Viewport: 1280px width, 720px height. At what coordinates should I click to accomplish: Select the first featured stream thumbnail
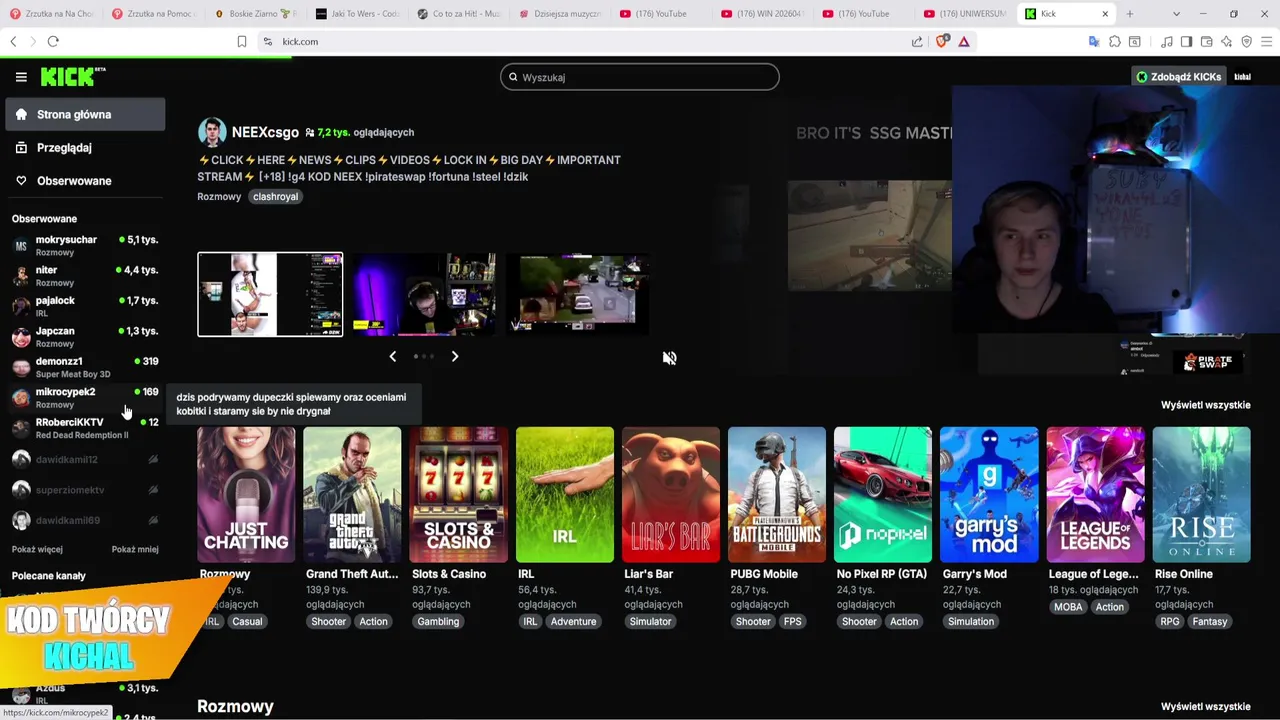(270, 294)
